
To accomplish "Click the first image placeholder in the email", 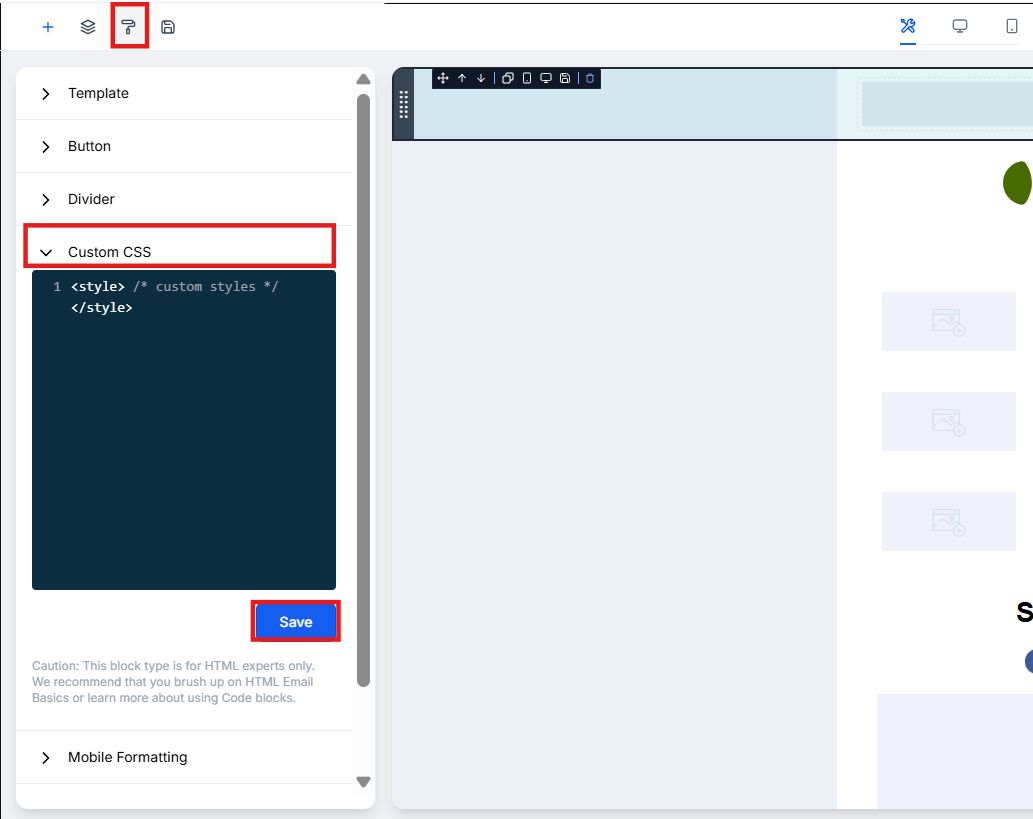I will 949,322.
